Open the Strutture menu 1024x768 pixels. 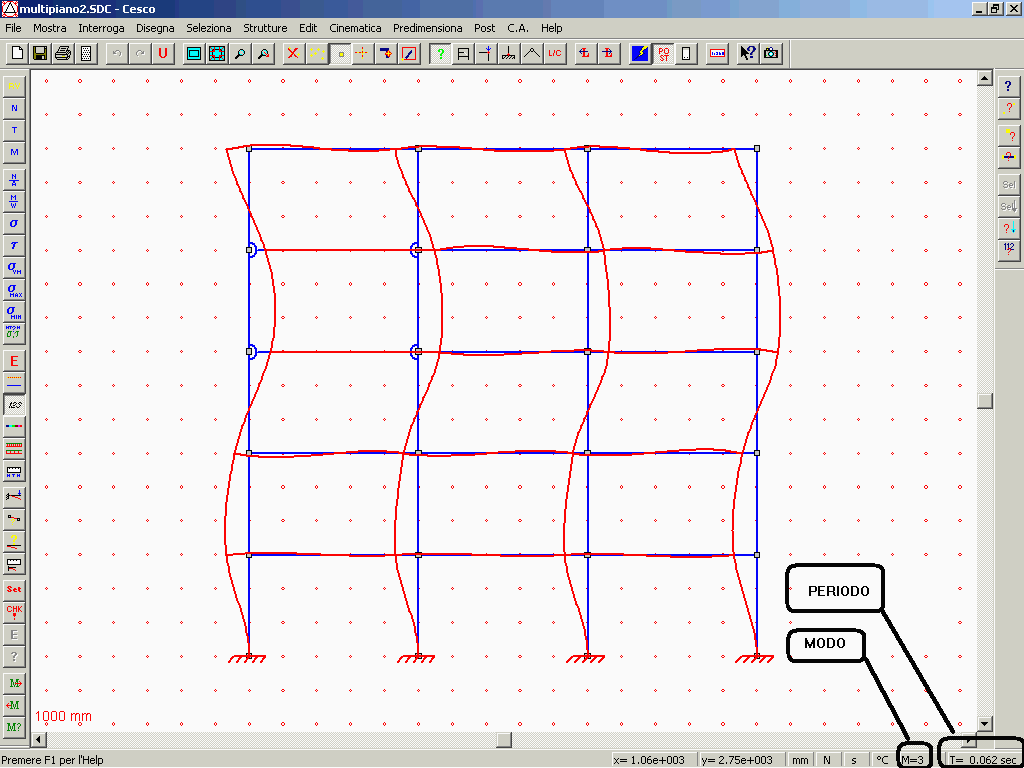click(x=265, y=28)
